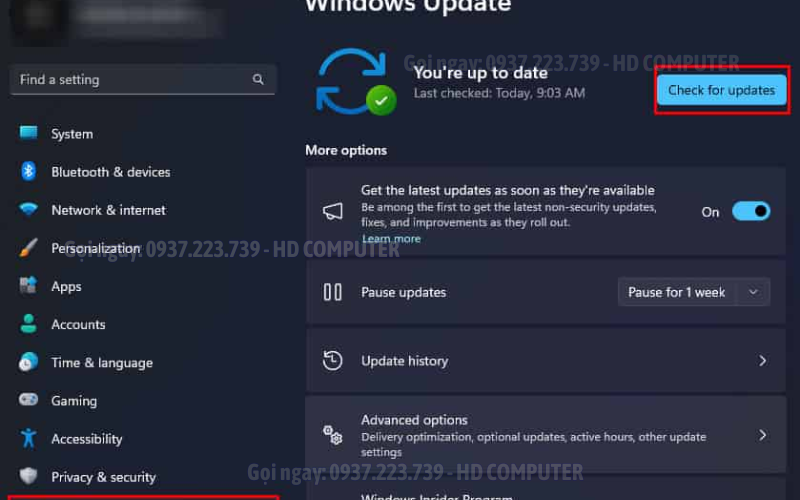Click the Privacy & security shield icon

click(x=29, y=476)
